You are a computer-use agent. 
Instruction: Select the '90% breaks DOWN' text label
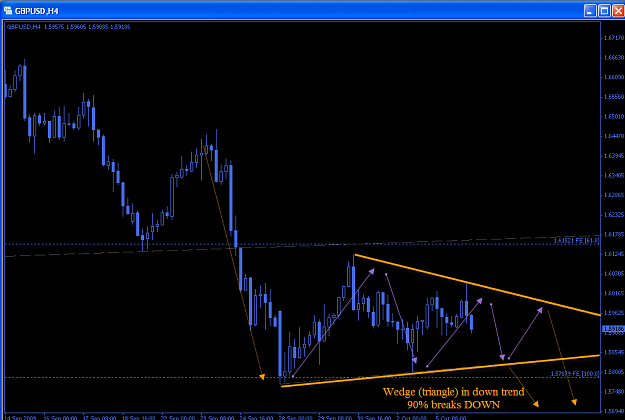click(453, 405)
